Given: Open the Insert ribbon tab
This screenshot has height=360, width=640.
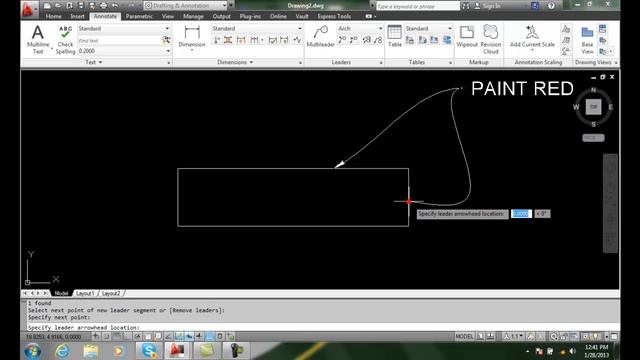Looking at the screenshot, I should pos(77,16).
